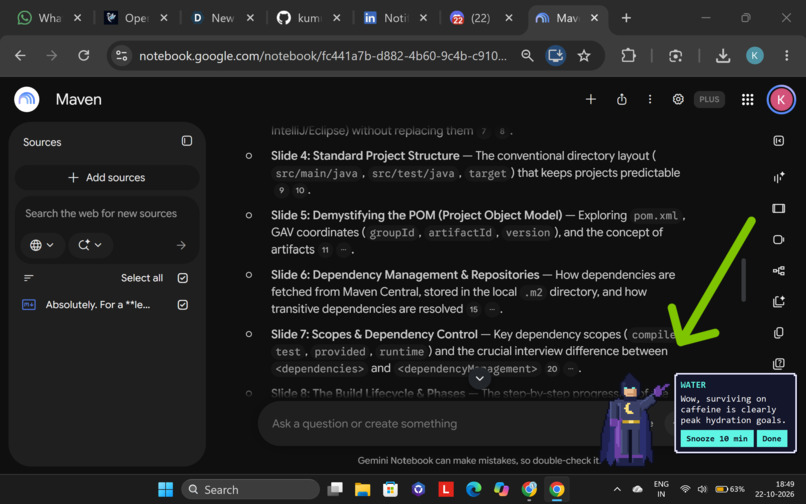The width and height of the screenshot is (806, 504).
Task: Open the Google account avatar K
Action: pos(781,99)
